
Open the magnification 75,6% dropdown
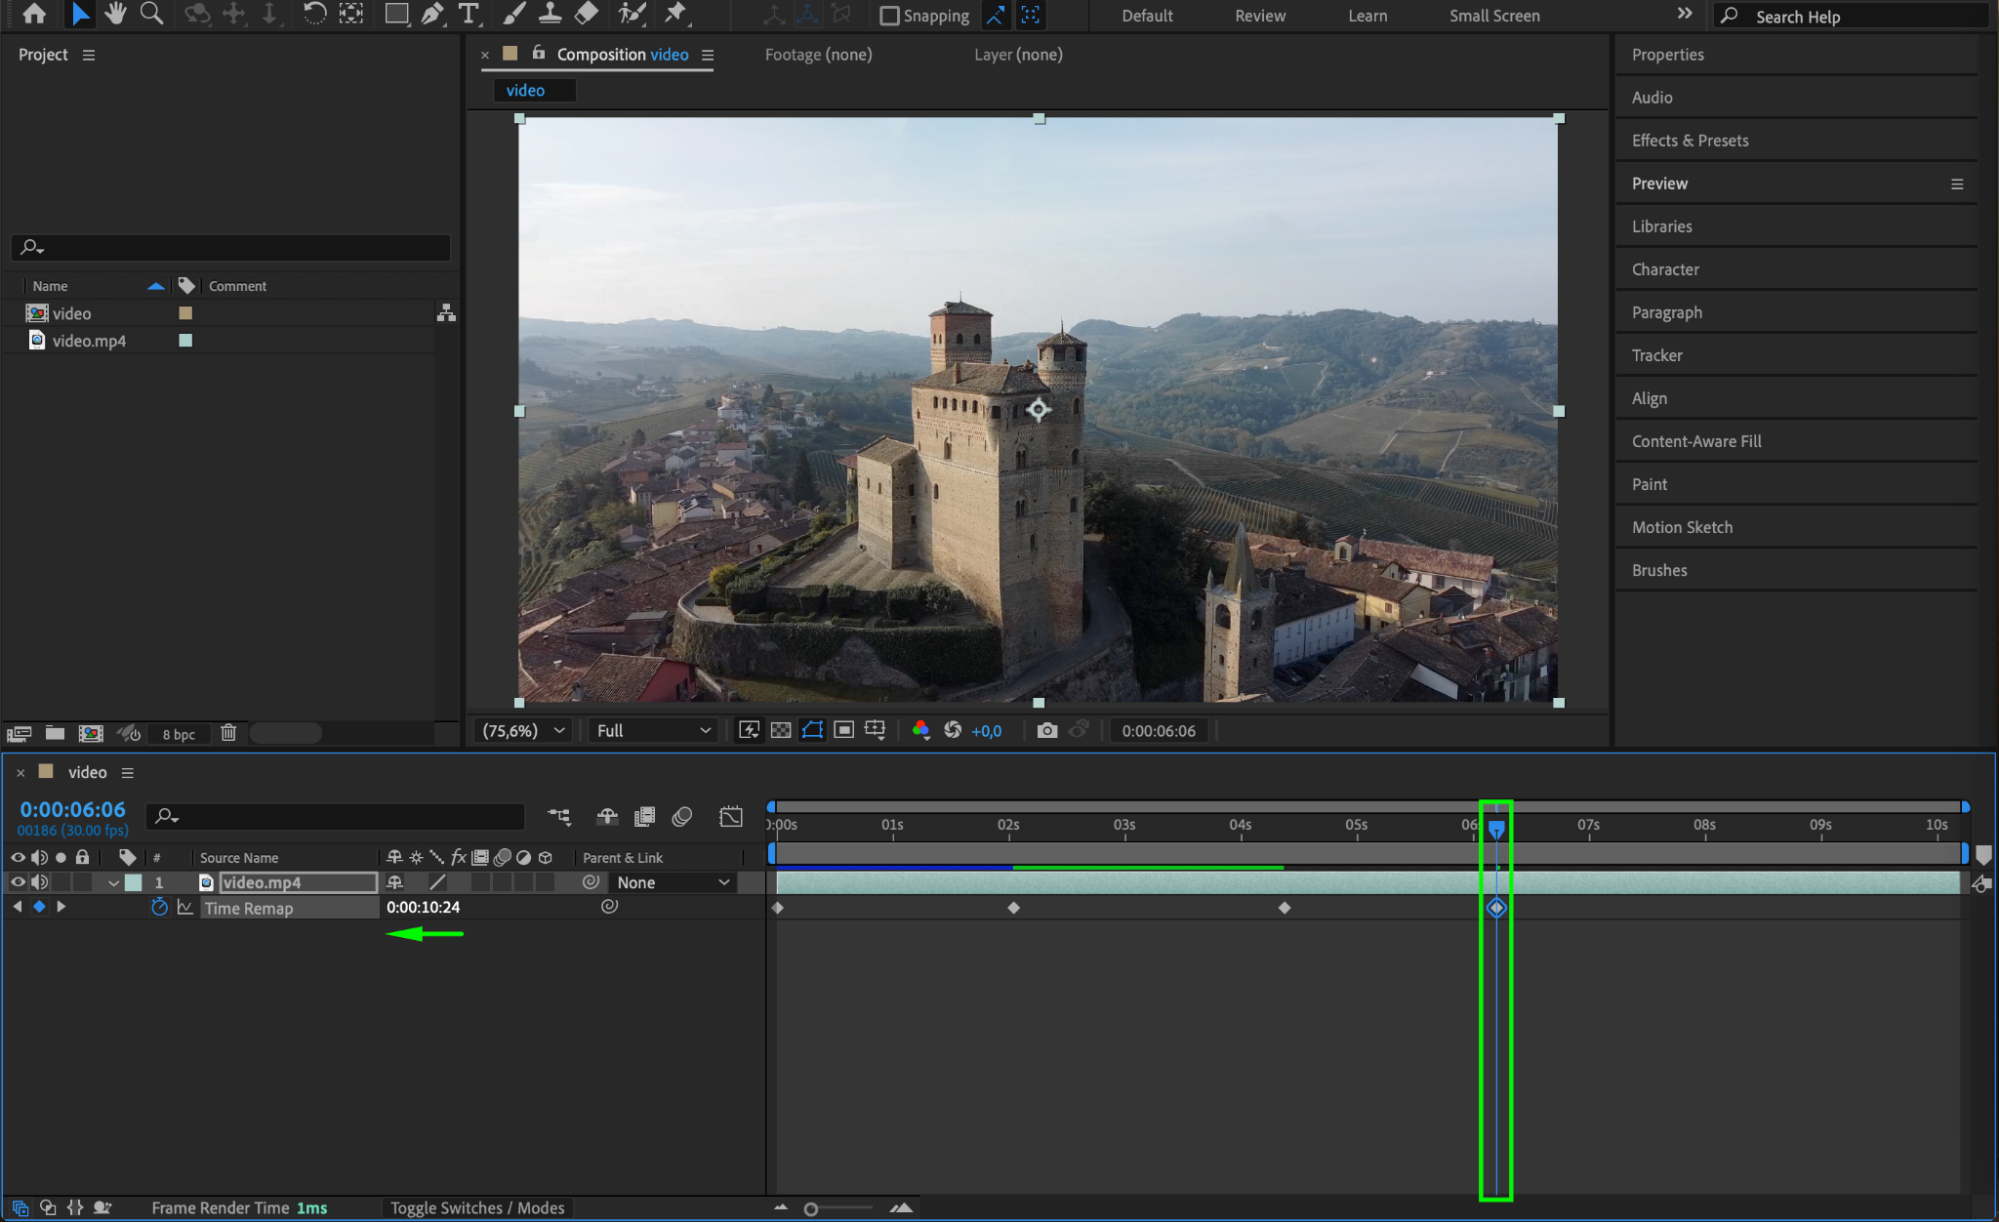524,731
